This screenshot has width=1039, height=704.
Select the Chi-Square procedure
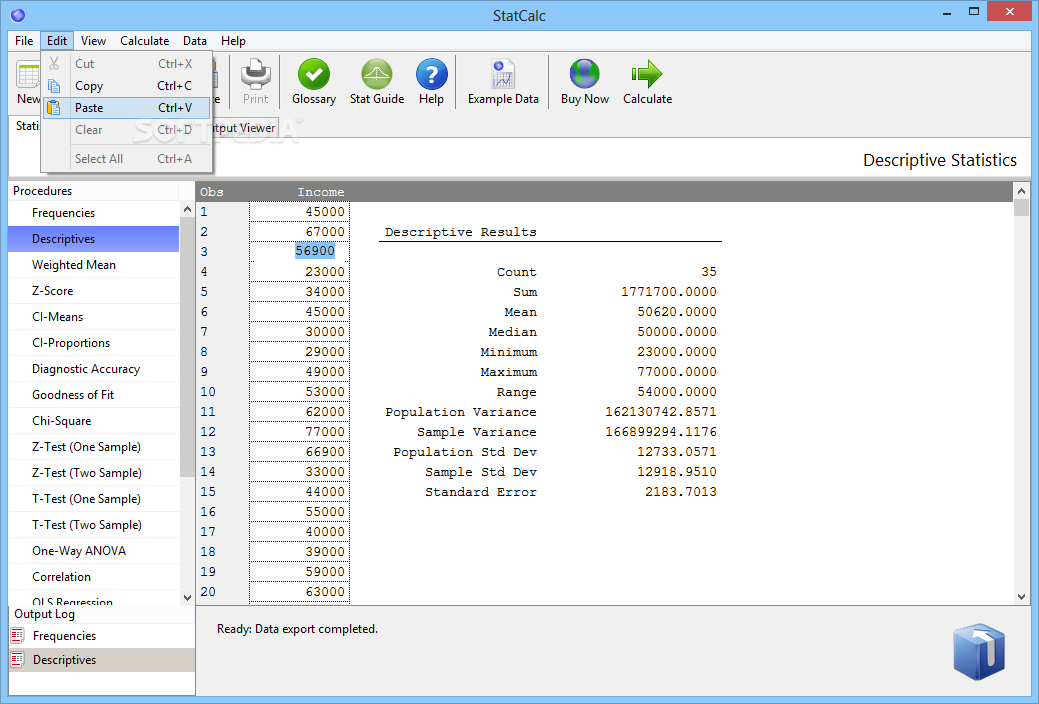point(93,421)
